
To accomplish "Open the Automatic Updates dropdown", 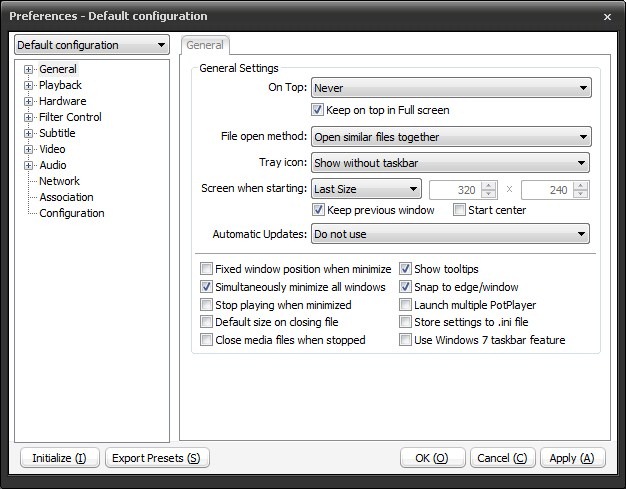I will pyautogui.click(x=450, y=234).
